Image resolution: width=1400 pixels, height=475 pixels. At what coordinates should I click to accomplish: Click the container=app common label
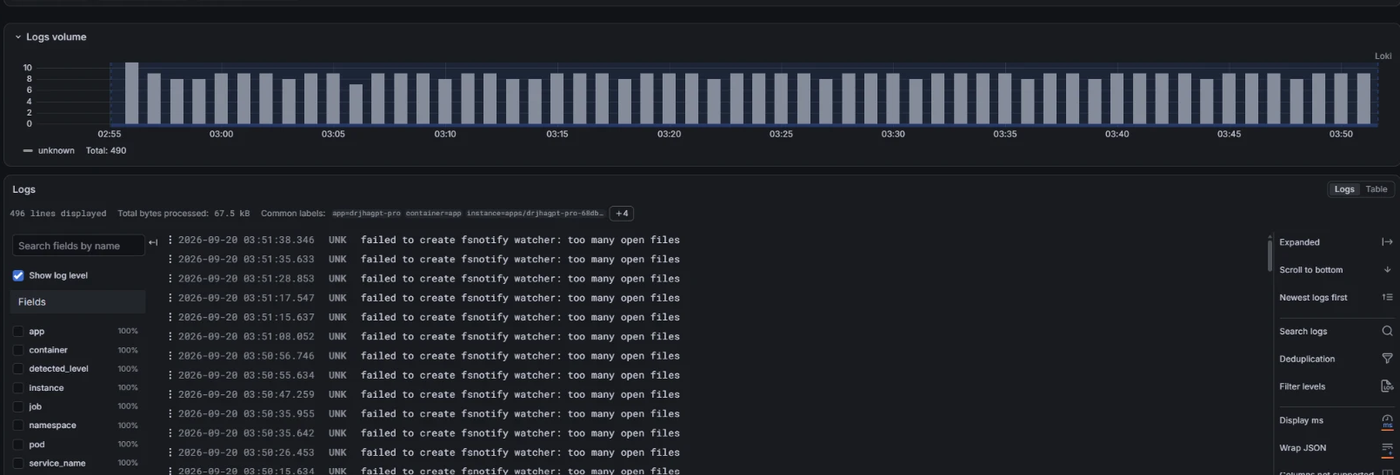[x=433, y=213]
